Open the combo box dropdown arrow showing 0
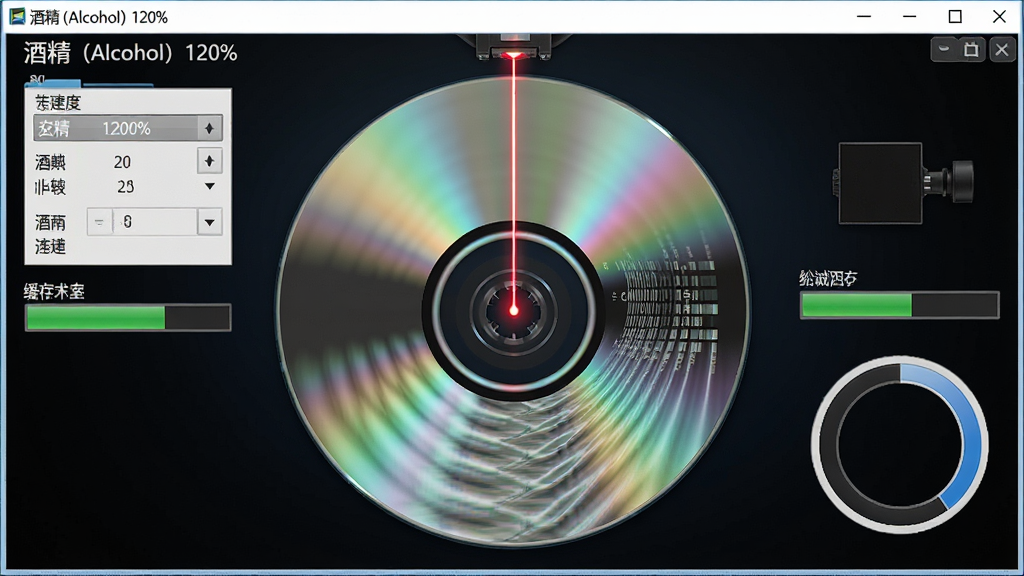 click(x=210, y=222)
